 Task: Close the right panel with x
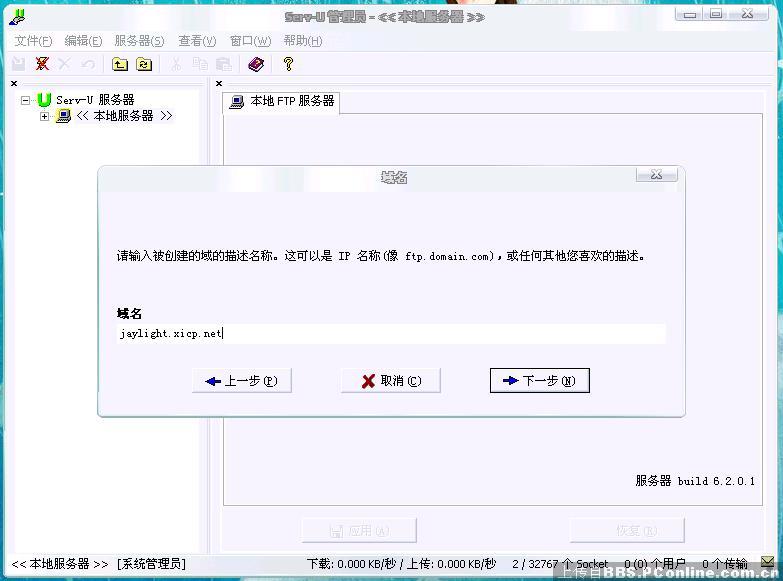click(x=220, y=84)
